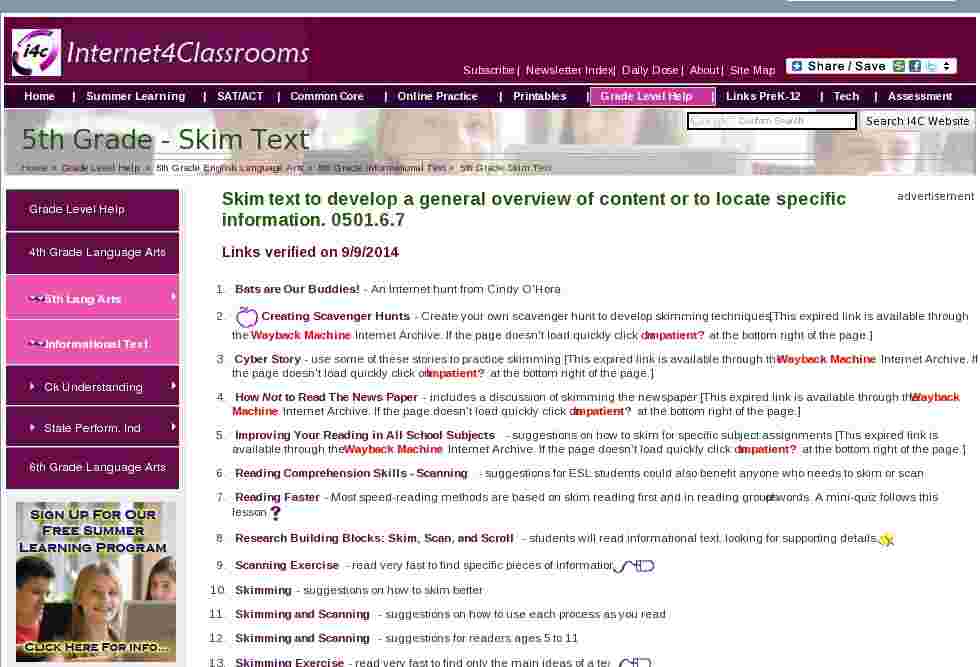Click the green email share icon

899,66
